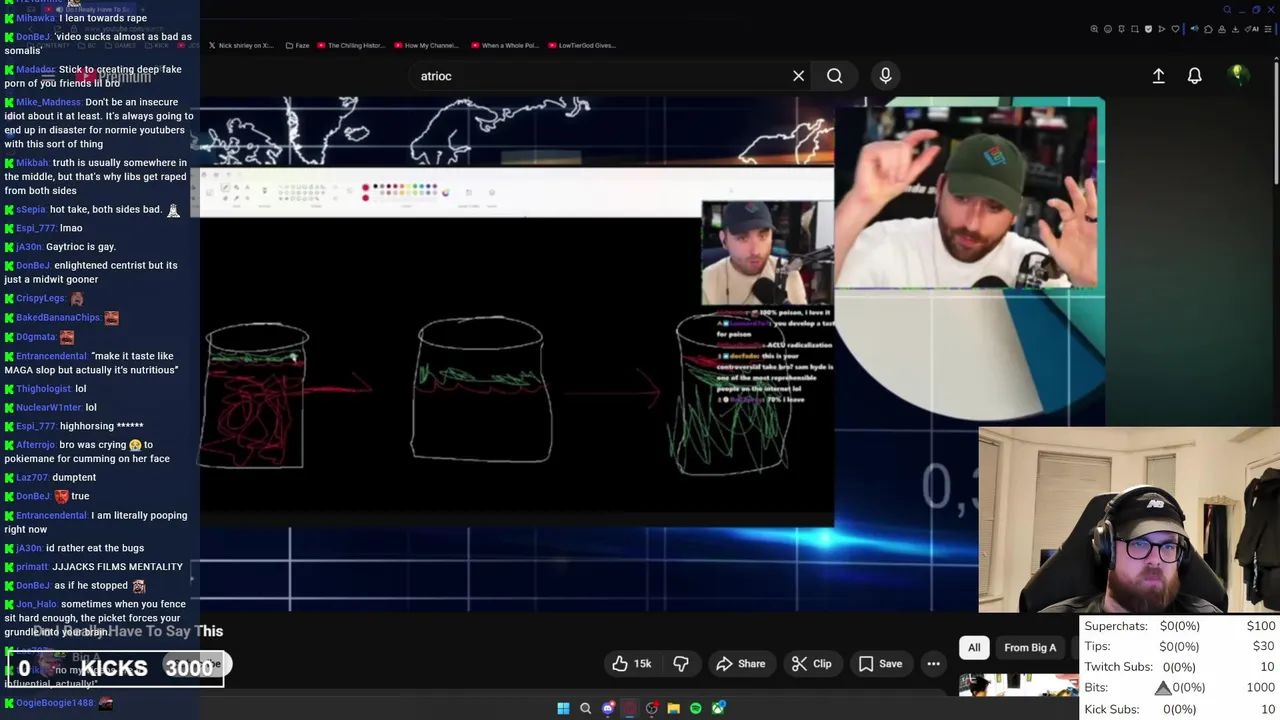The width and height of the screenshot is (1280, 720).
Task: Open the YouTube account avatar menu
Action: (1238, 75)
